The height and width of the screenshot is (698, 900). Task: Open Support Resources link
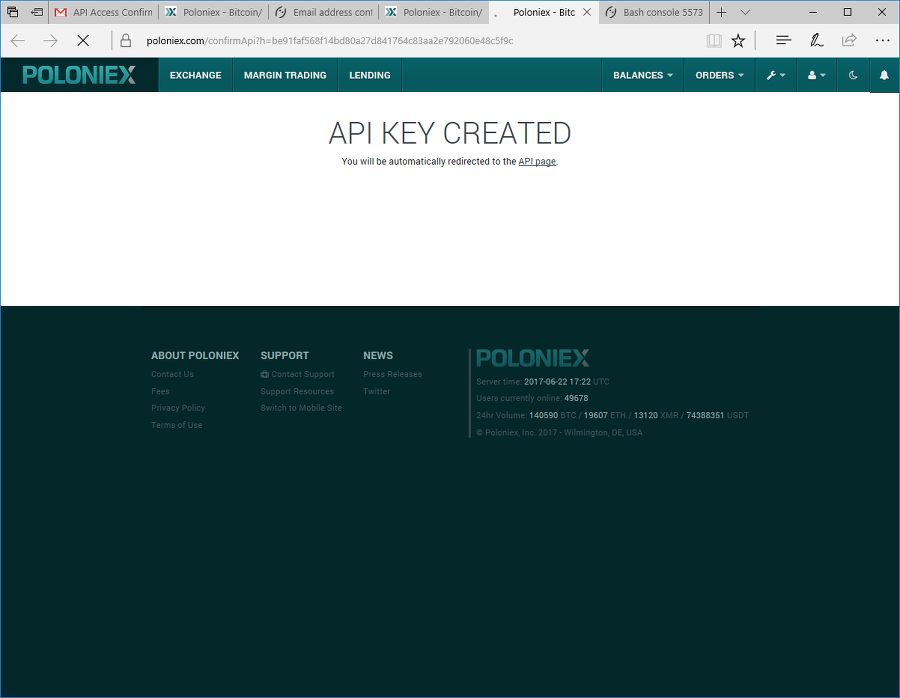(297, 391)
